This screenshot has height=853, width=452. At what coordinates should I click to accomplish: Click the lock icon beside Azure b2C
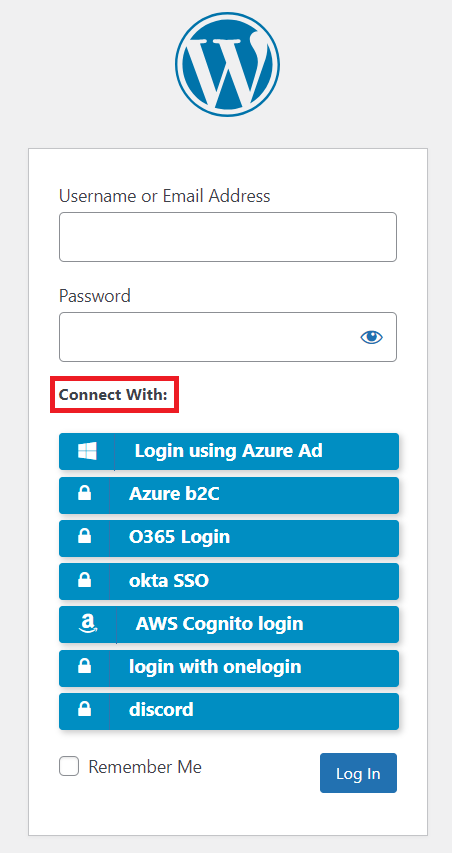point(84,493)
